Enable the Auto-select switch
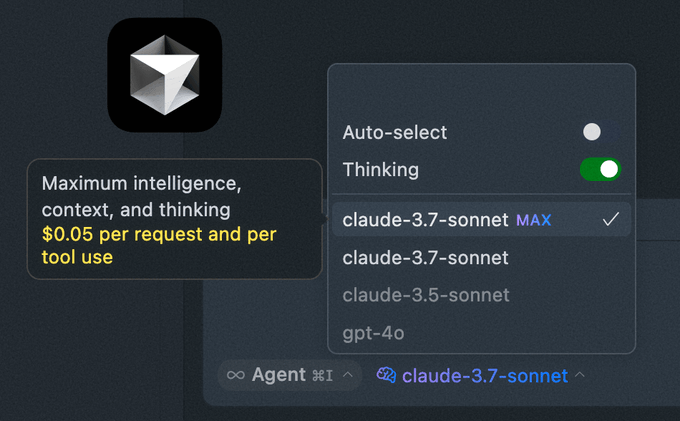Image resolution: width=680 pixels, height=421 pixels. [599, 132]
